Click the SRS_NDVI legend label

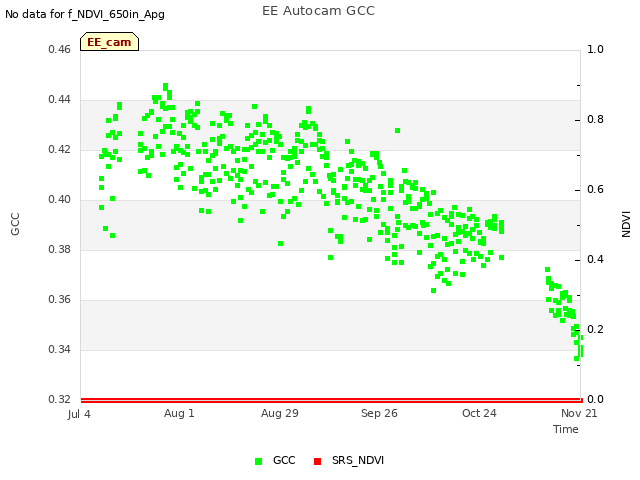[358, 460]
